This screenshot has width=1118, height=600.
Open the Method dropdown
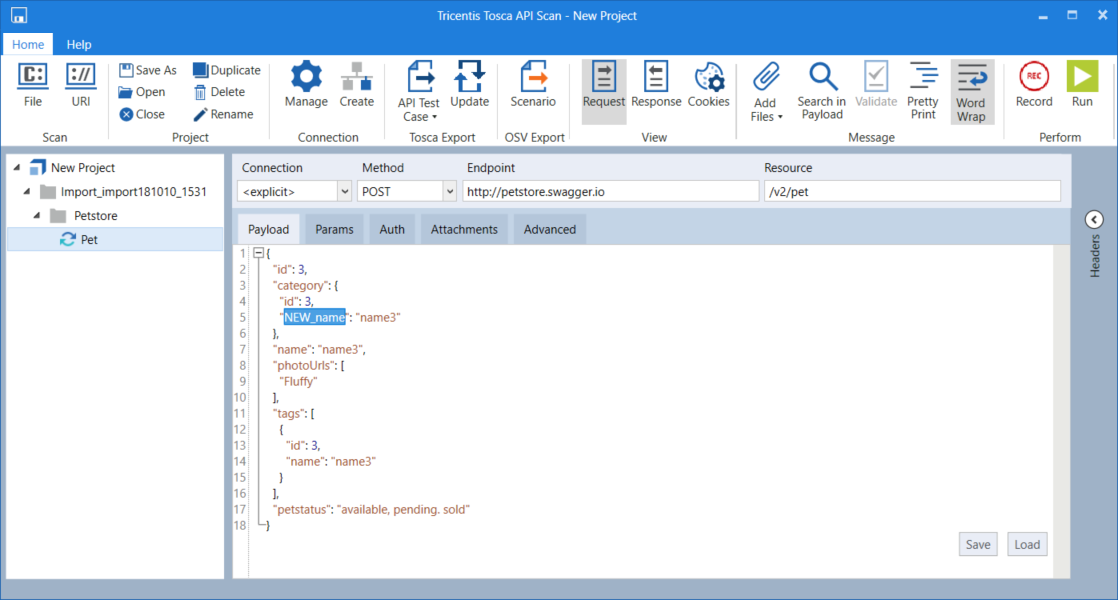449,191
